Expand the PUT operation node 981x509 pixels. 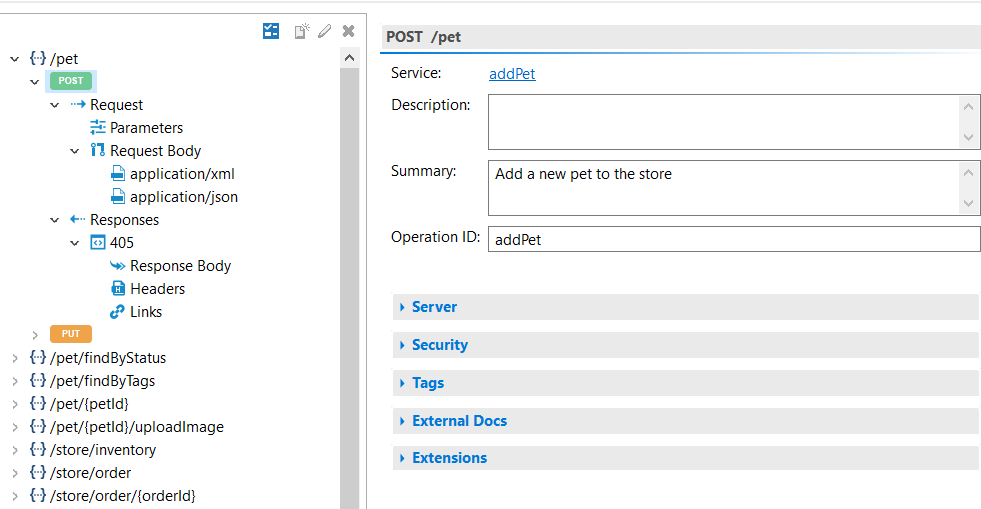coord(35,335)
